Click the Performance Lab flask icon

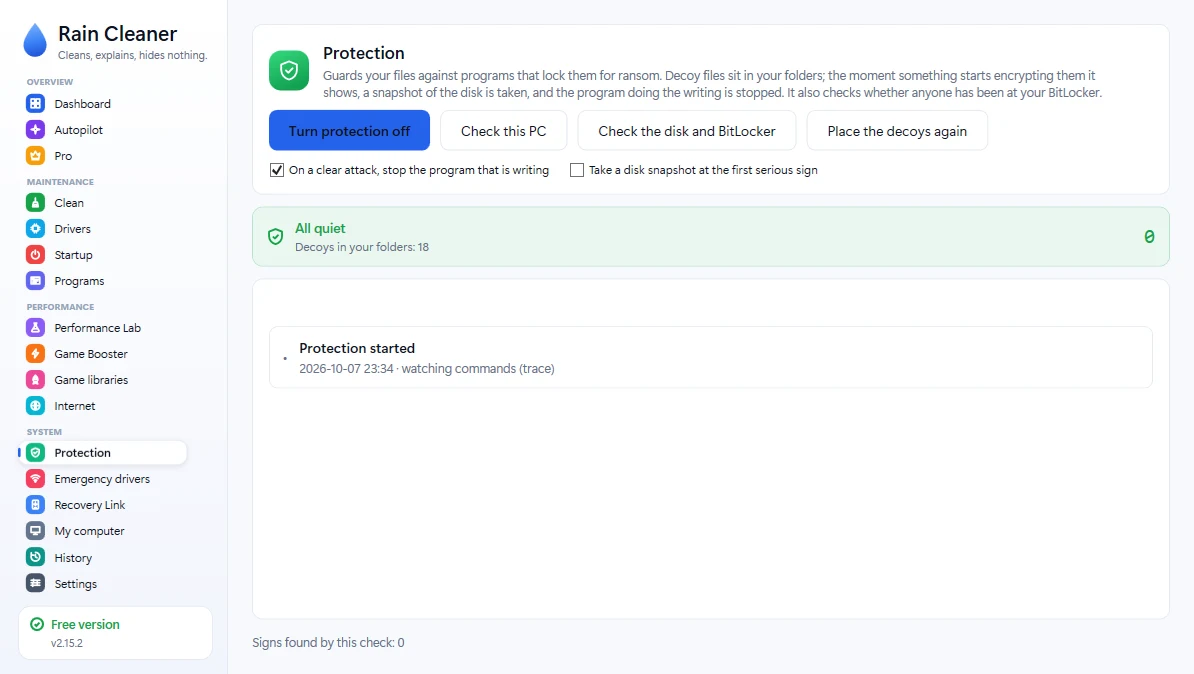(x=36, y=327)
